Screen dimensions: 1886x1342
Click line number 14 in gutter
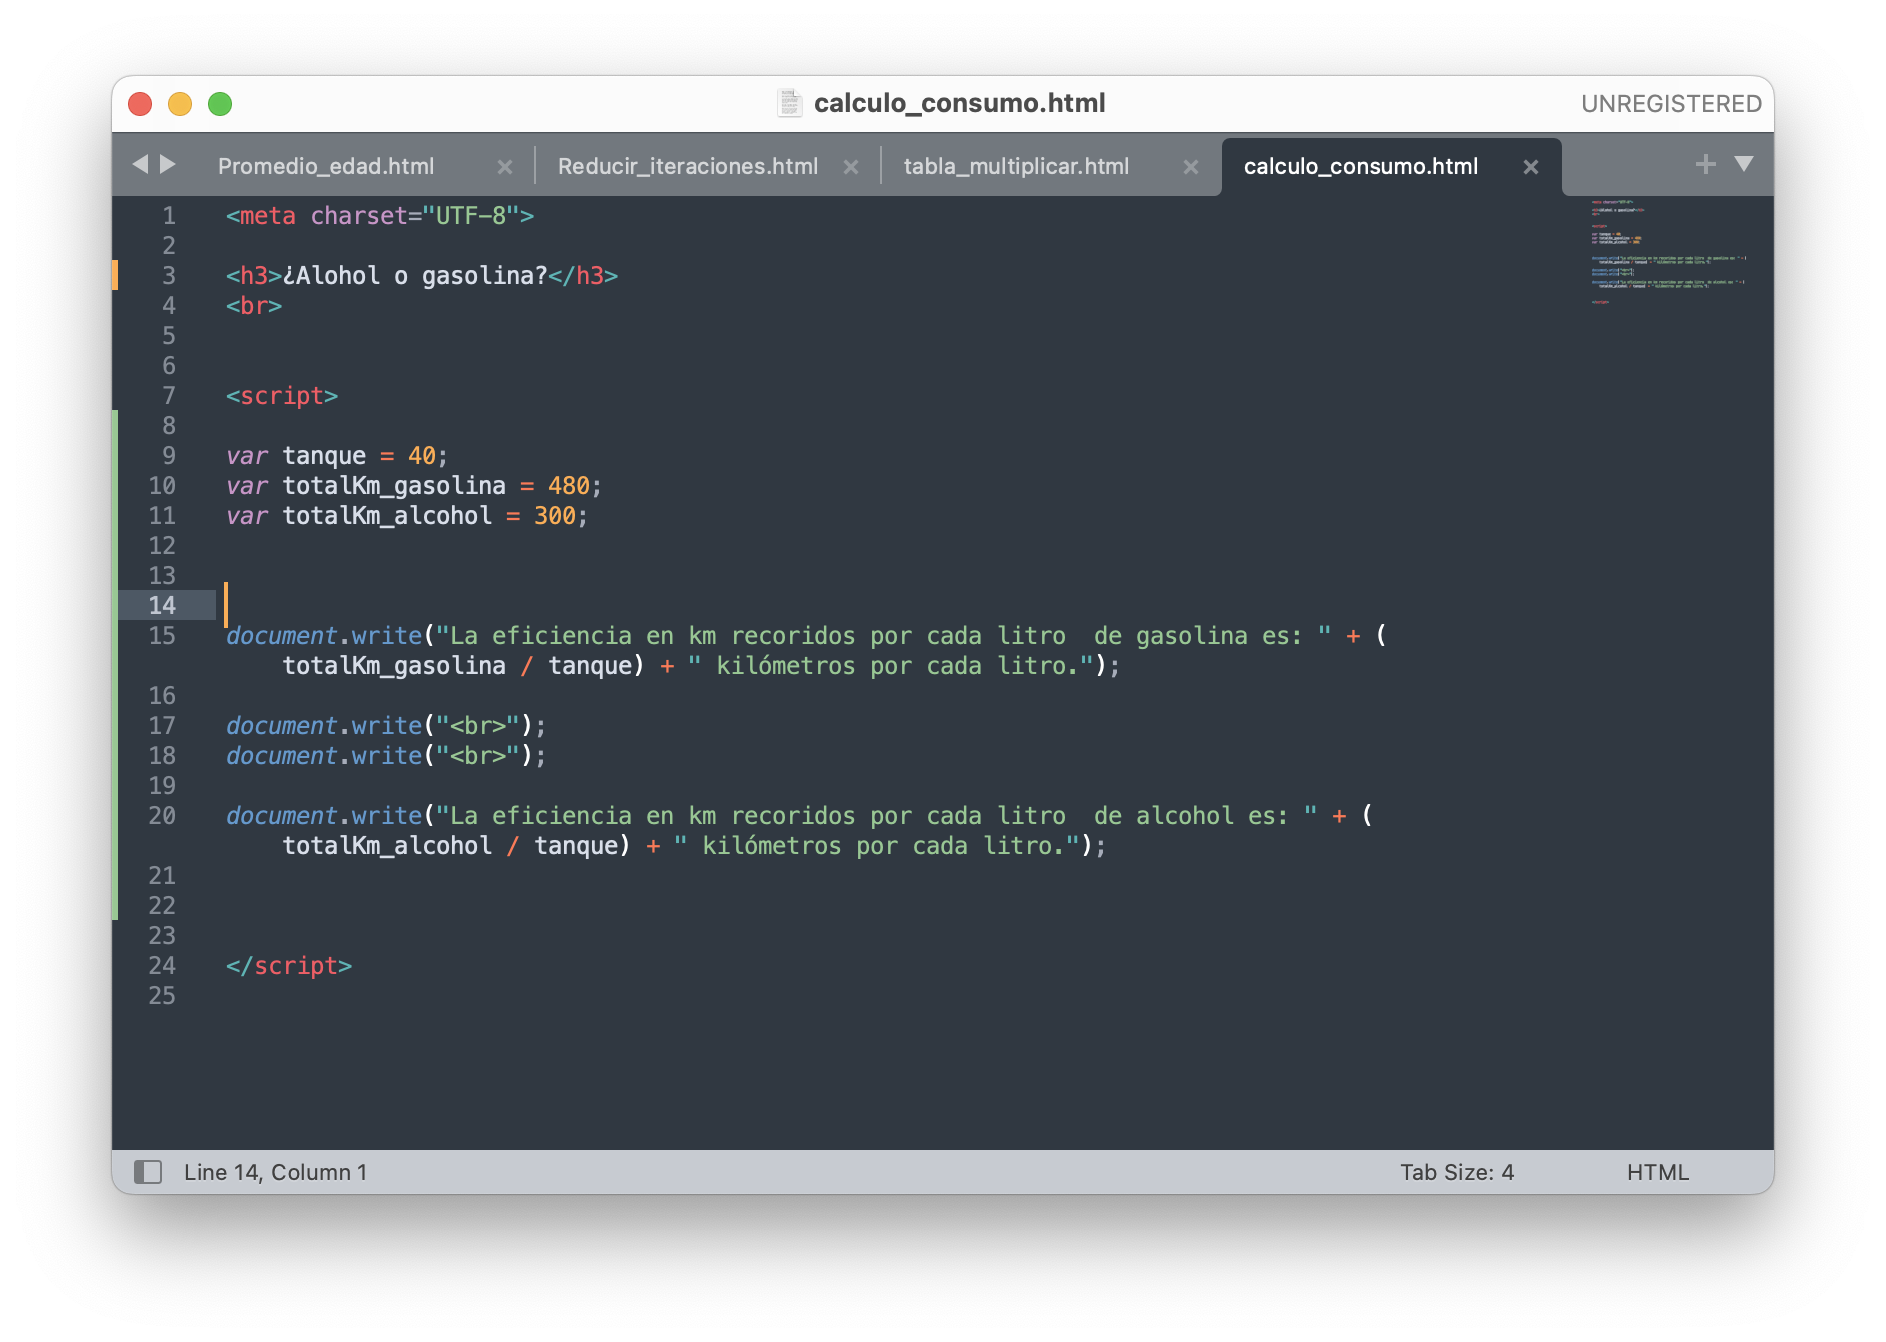pos(162,606)
